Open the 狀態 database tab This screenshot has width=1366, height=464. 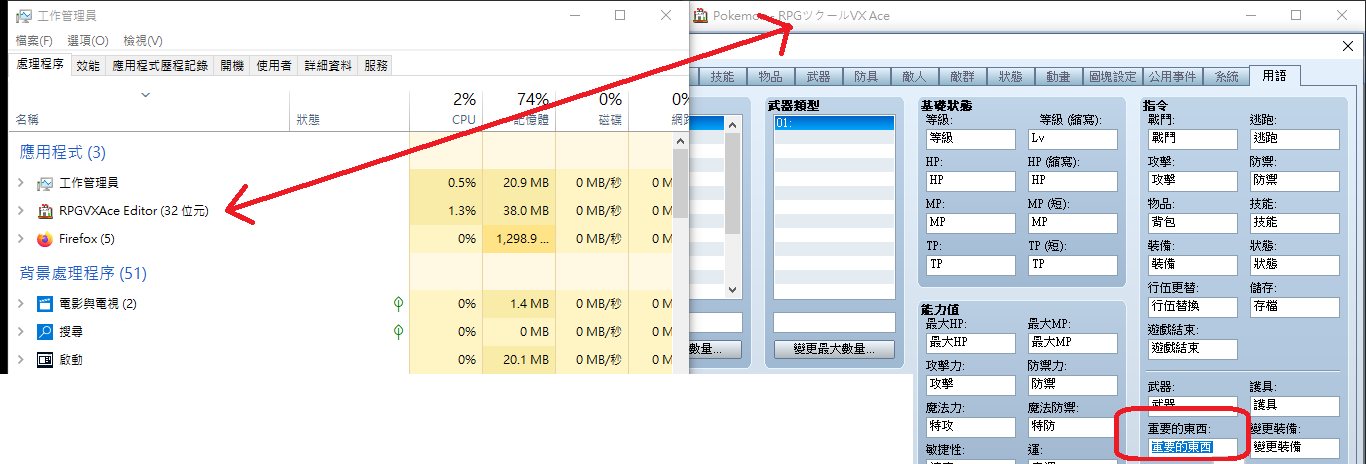(1010, 77)
